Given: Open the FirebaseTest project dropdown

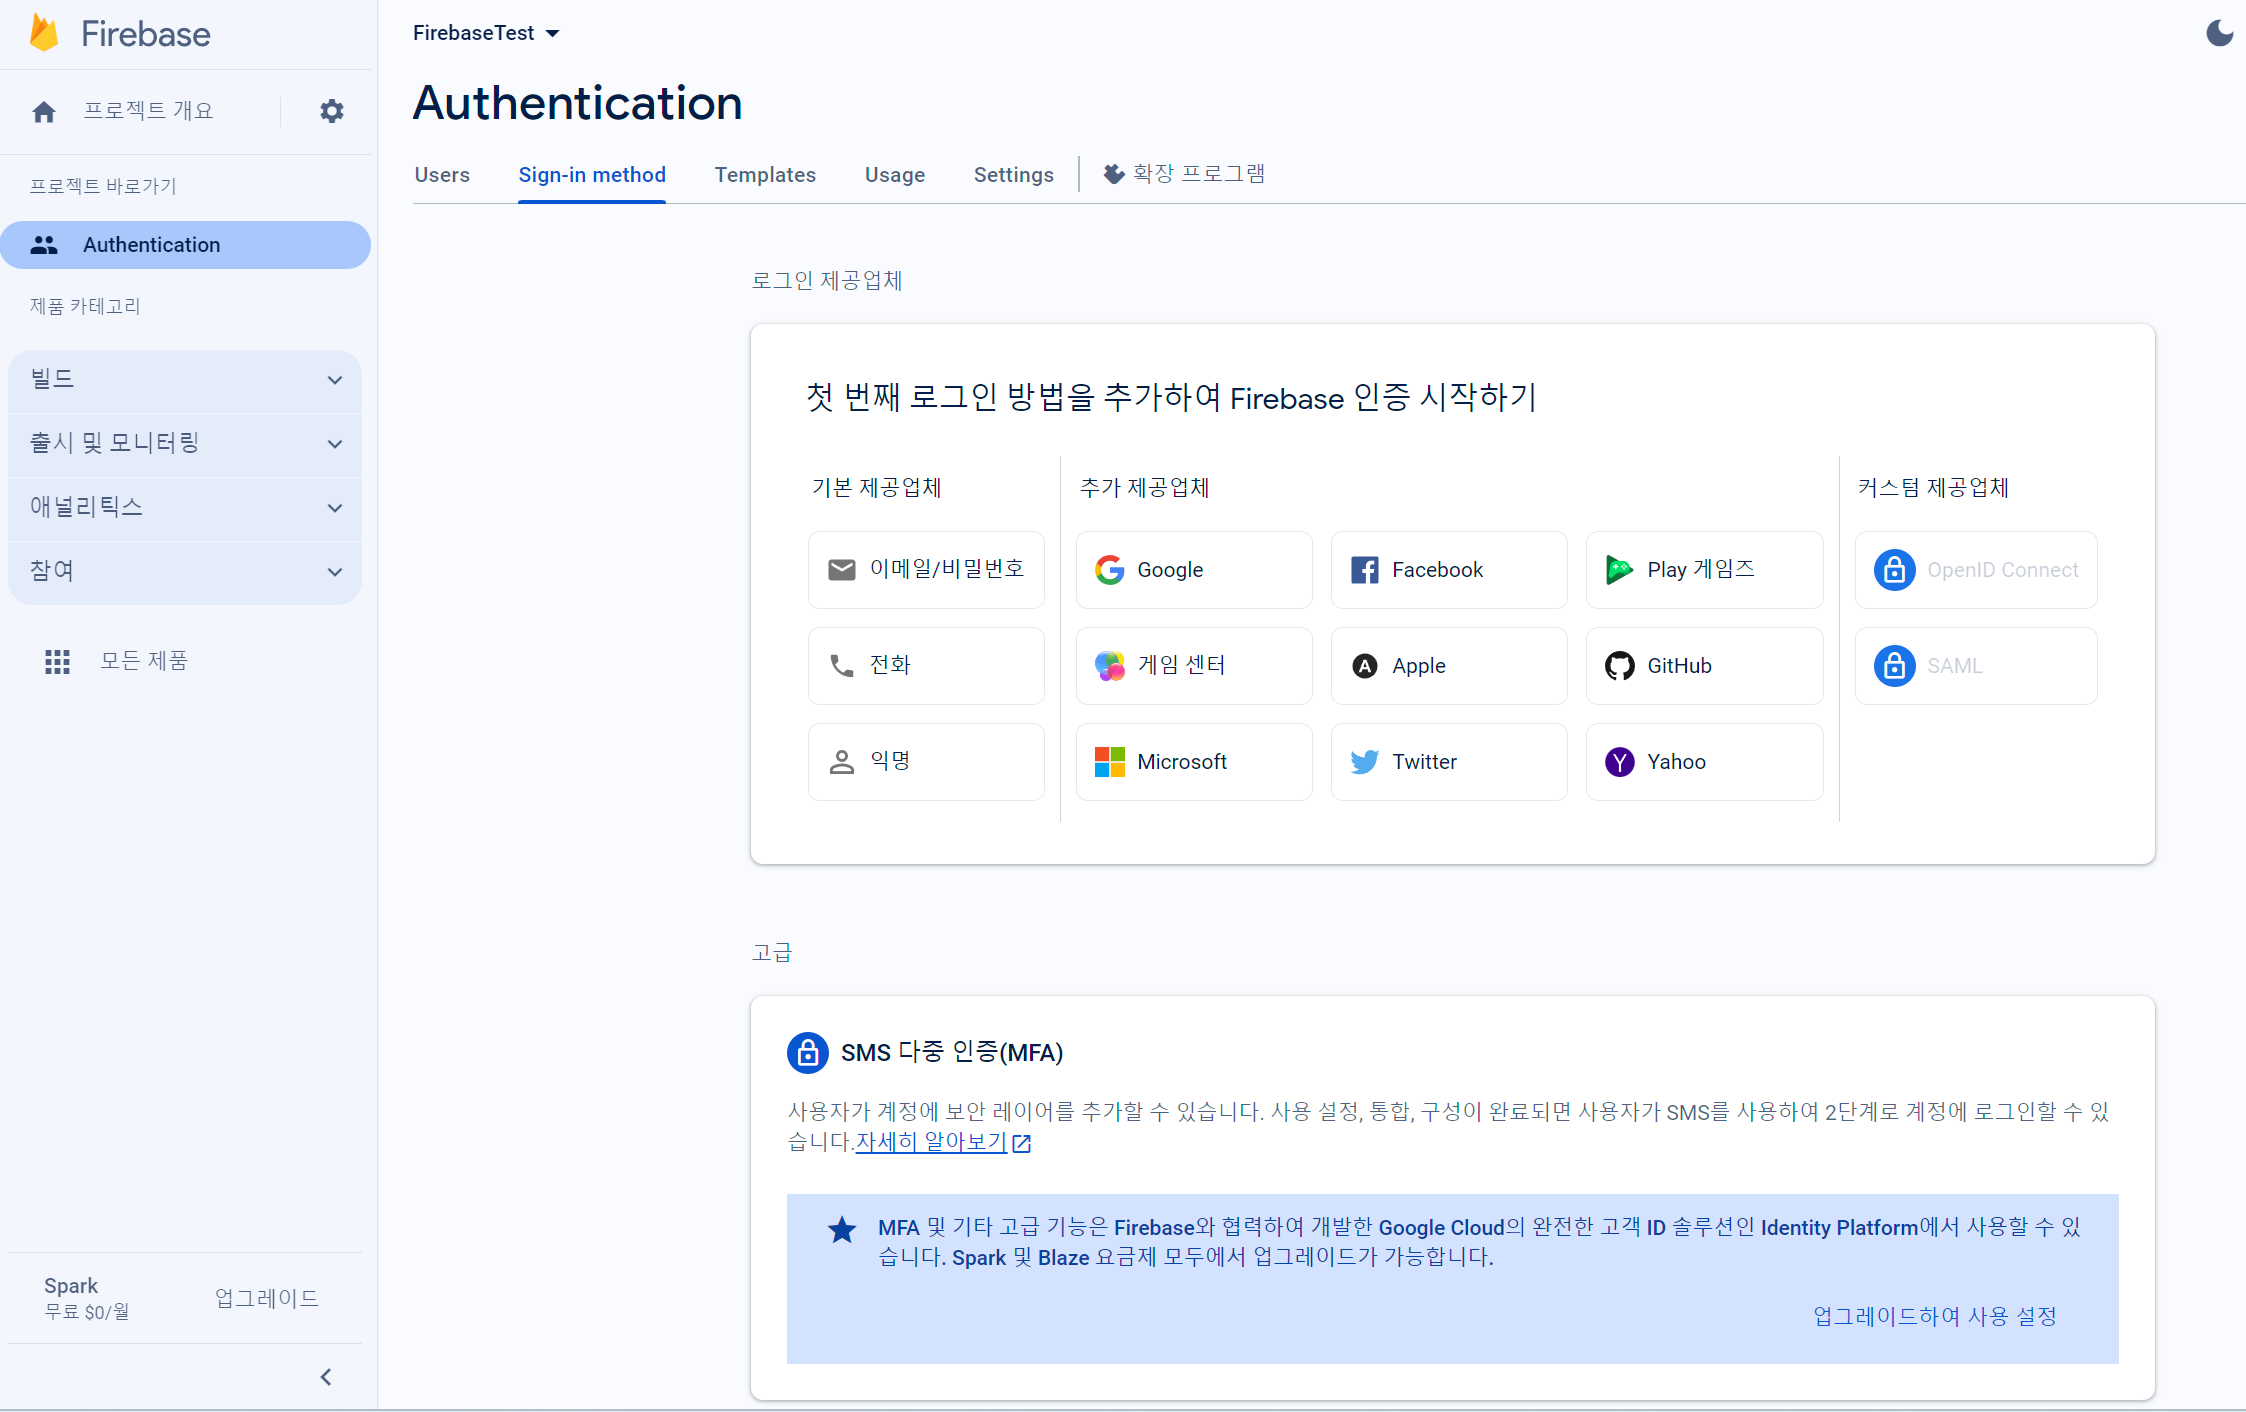Looking at the screenshot, I should 486,33.
